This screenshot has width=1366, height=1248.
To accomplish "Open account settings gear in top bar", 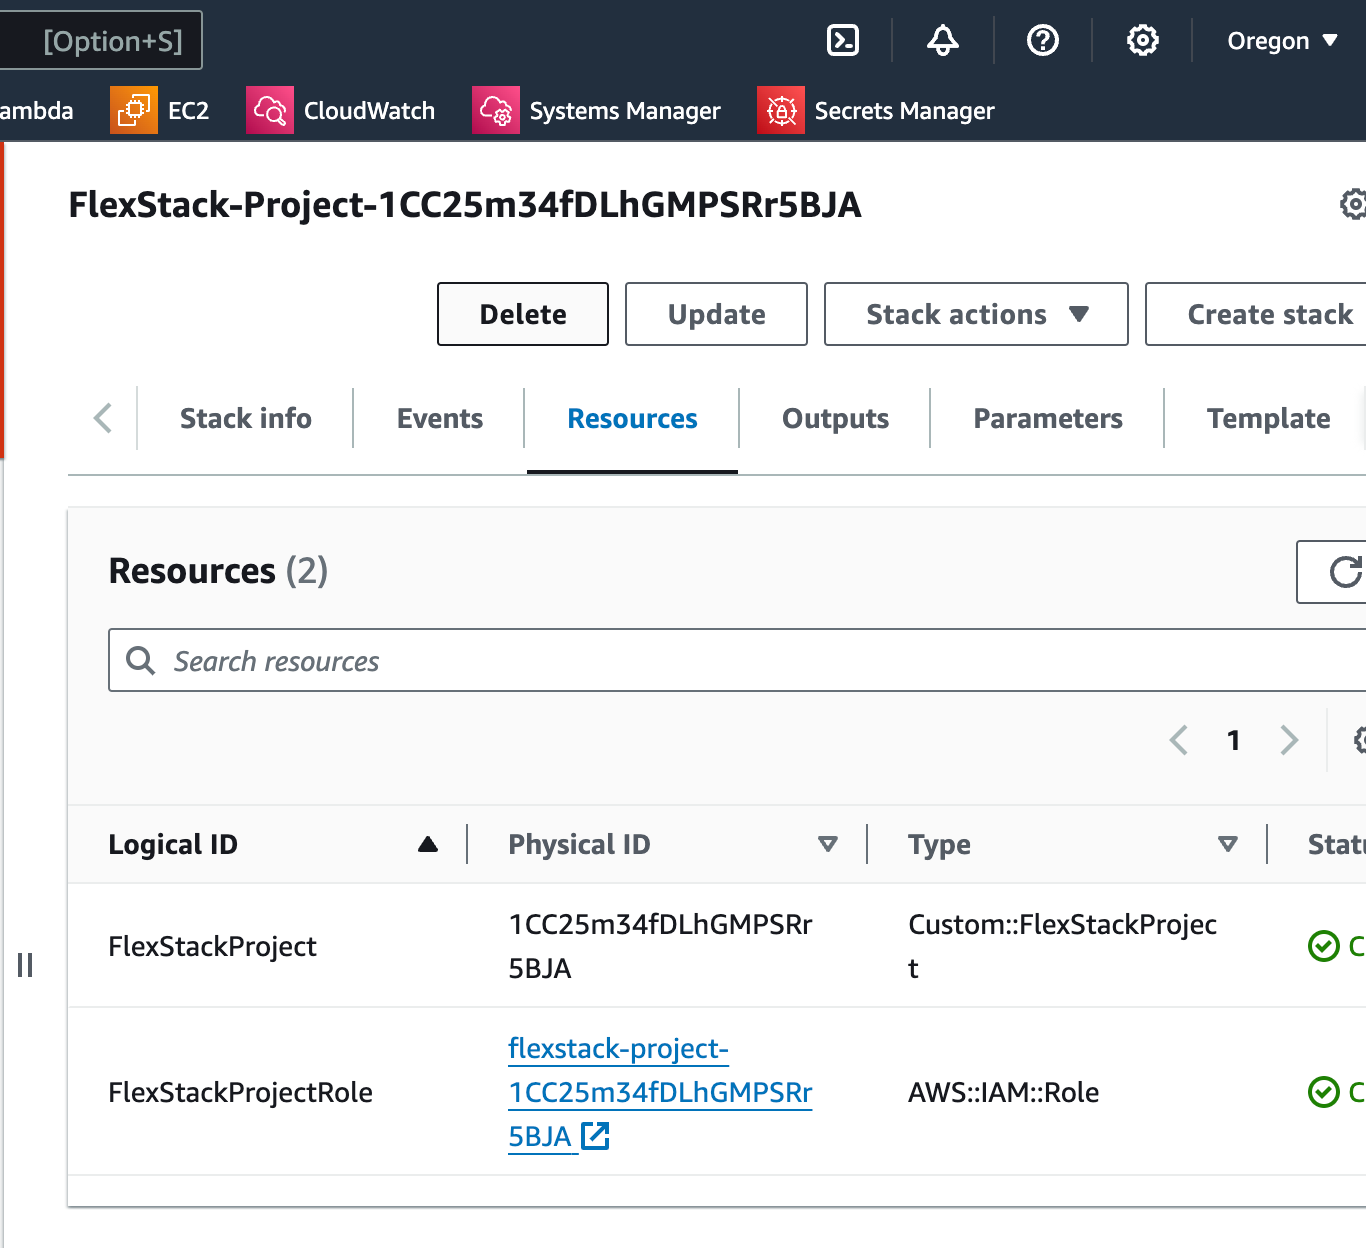I will (1142, 40).
